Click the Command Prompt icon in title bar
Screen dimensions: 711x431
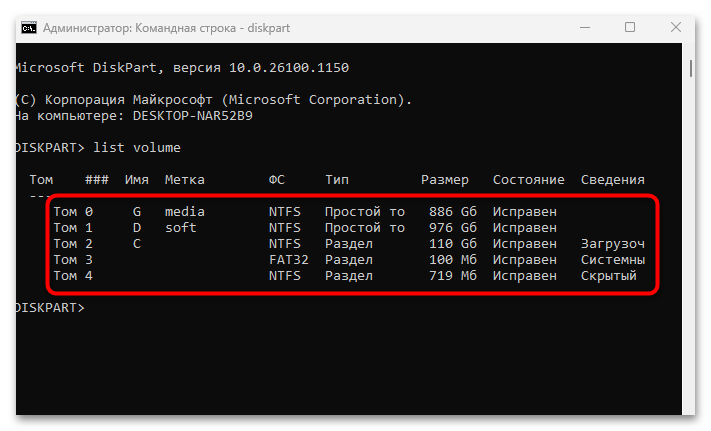point(29,28)
